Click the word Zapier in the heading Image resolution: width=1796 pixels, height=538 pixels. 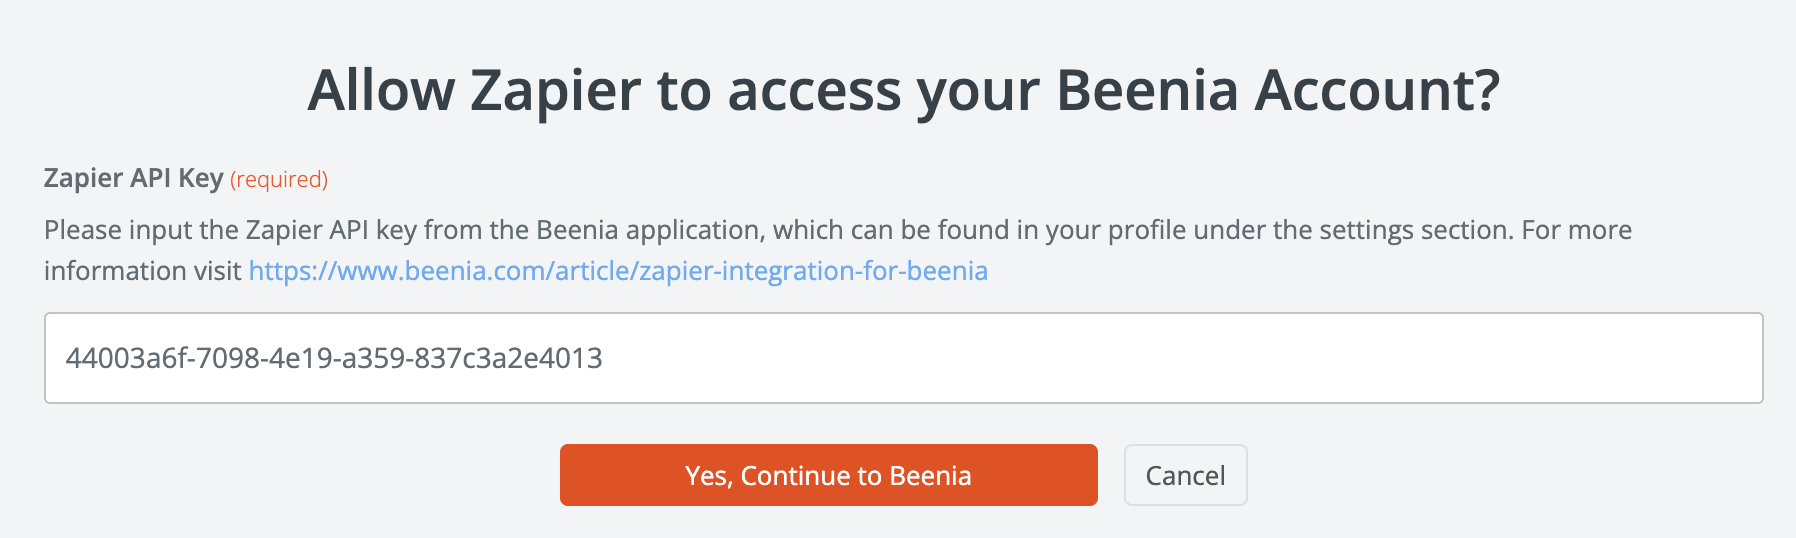[555, 90]
